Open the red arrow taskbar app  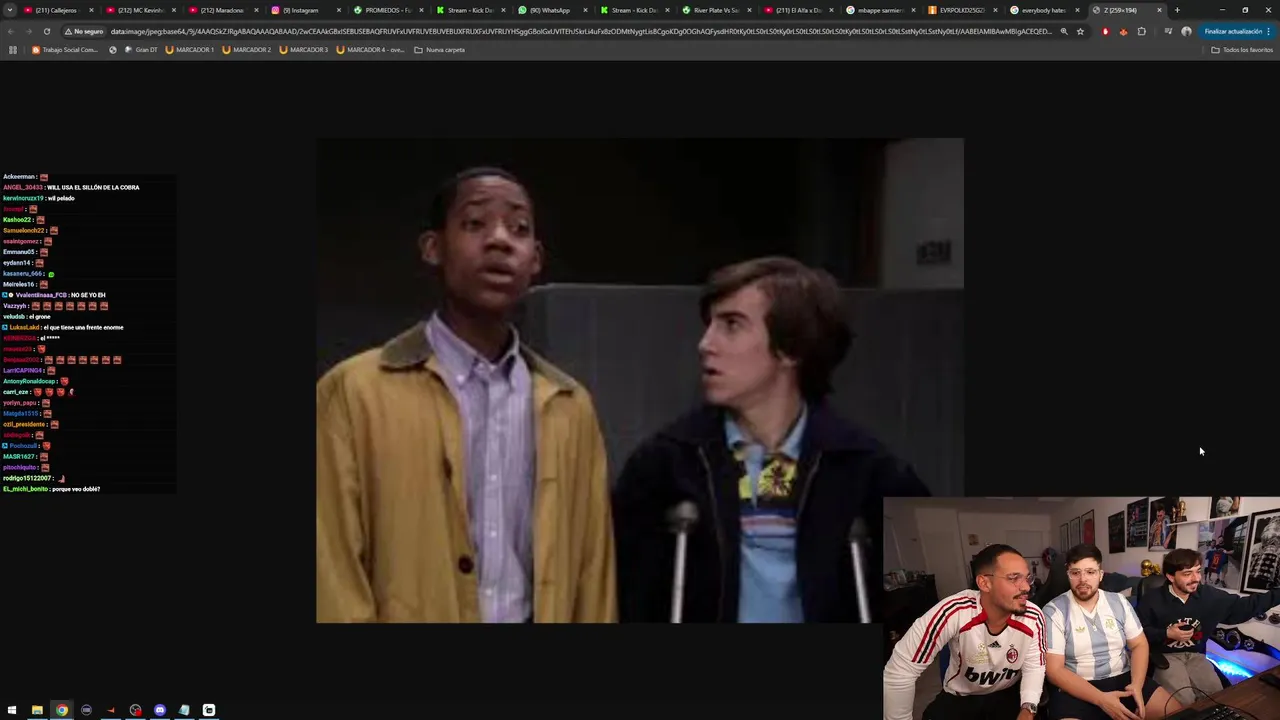pos(111,710)
